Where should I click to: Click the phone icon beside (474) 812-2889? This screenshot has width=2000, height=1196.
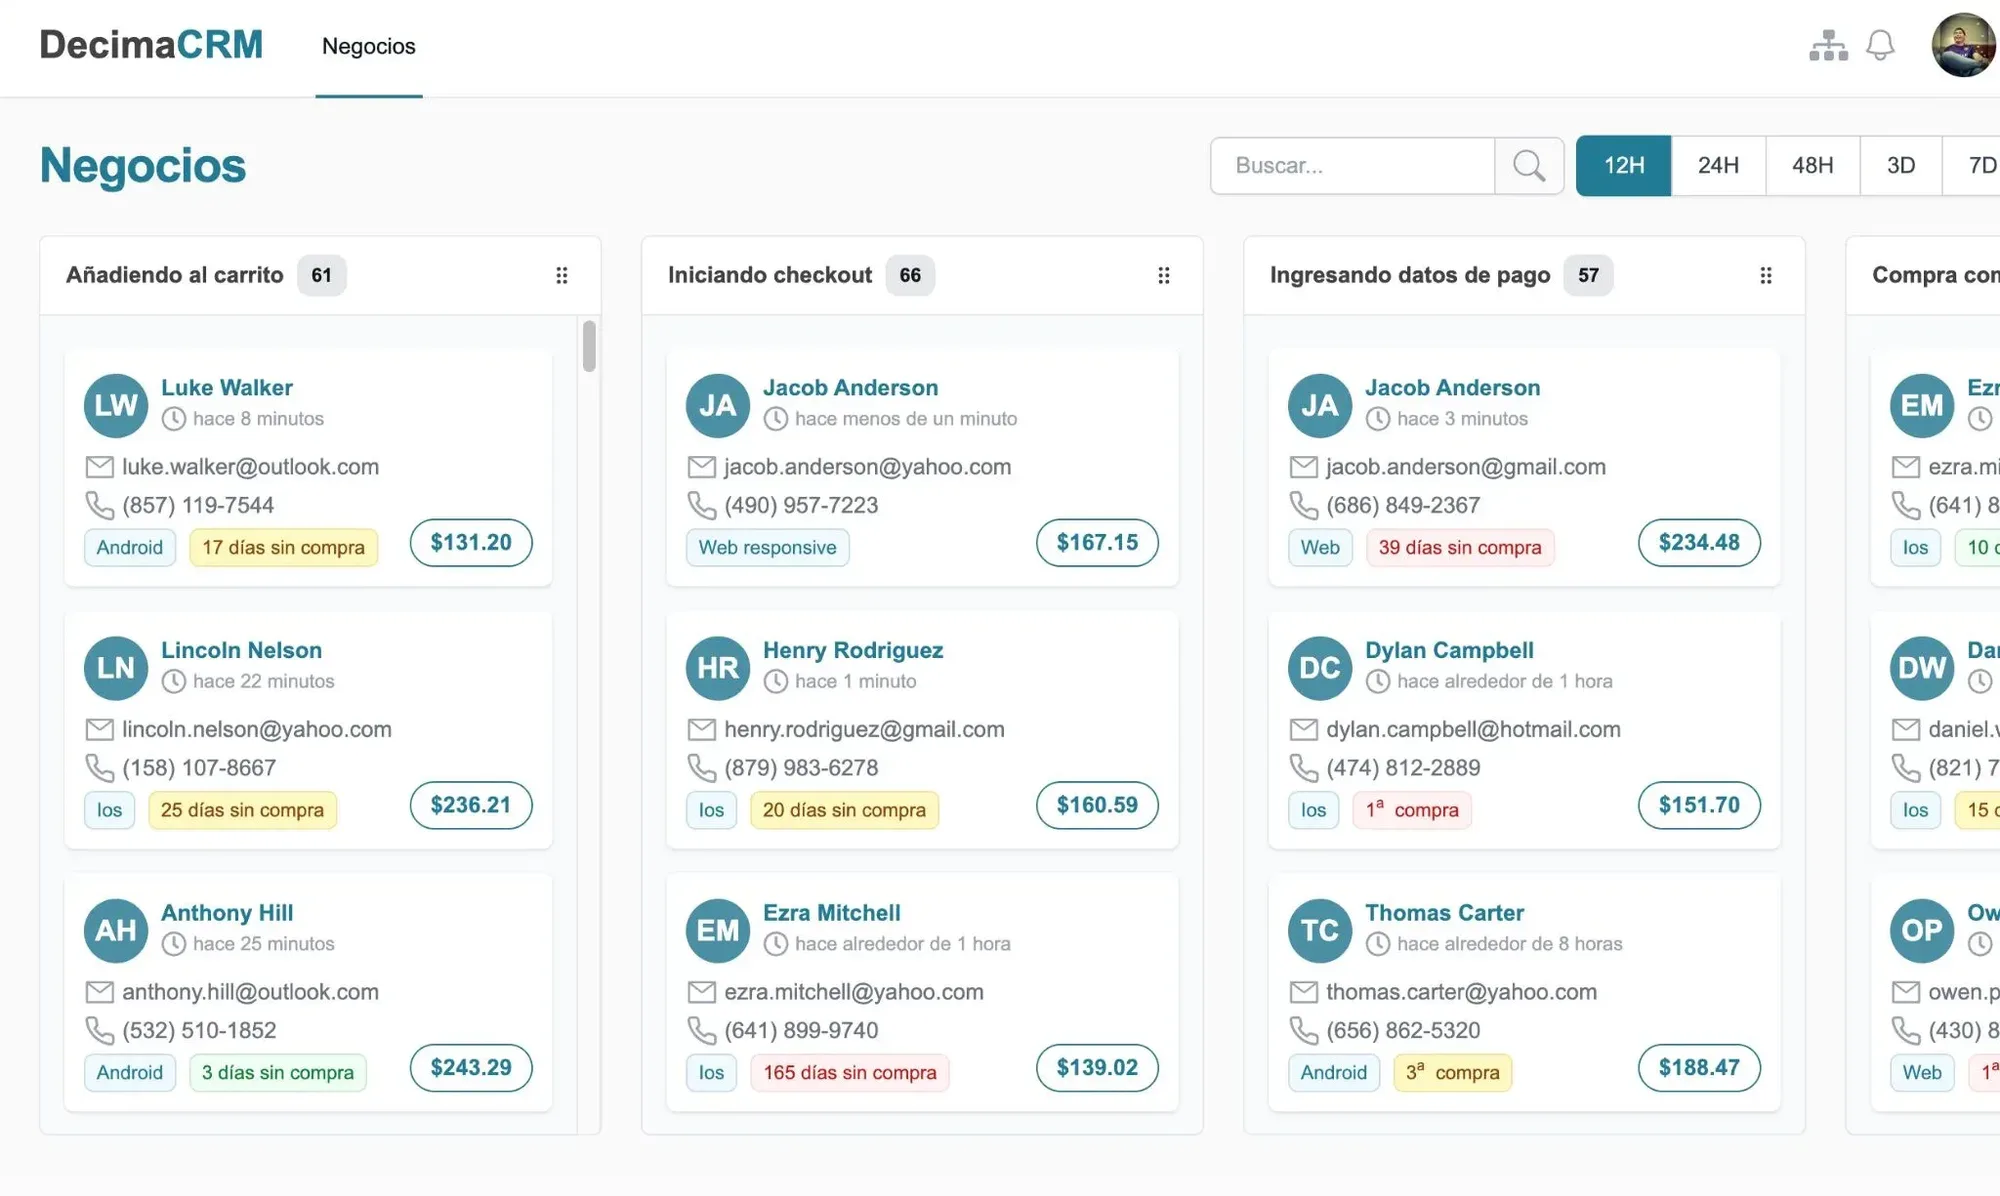pos(1303,768)
